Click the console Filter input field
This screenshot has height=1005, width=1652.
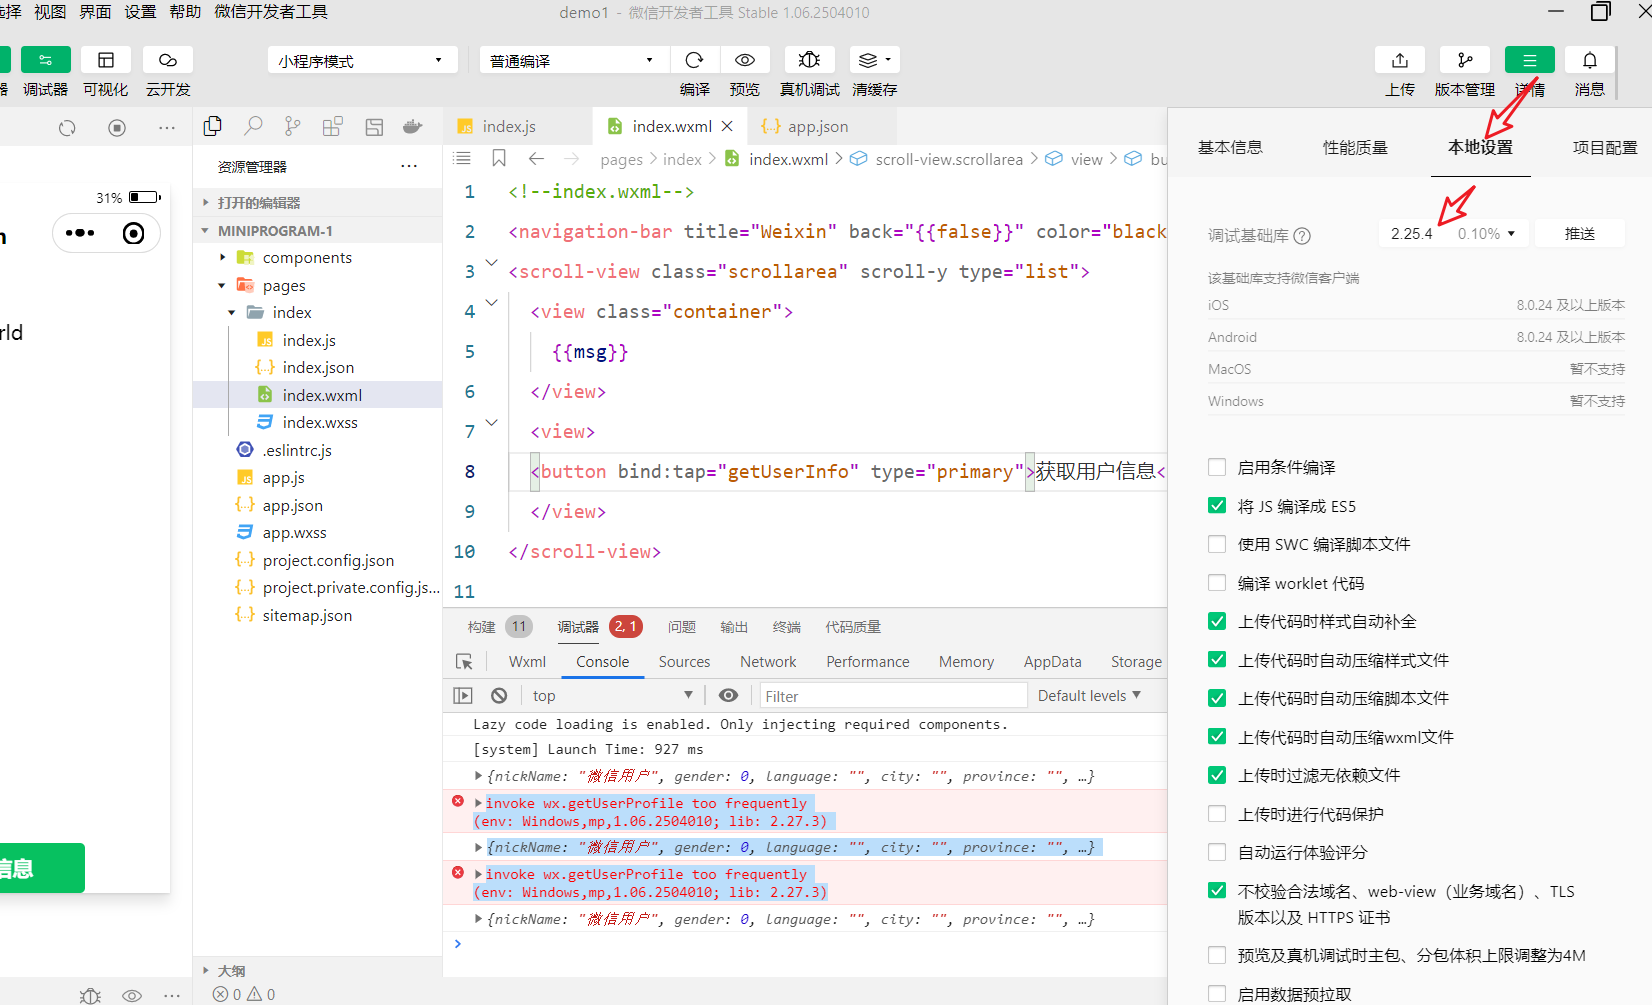(x=890, y=694)
